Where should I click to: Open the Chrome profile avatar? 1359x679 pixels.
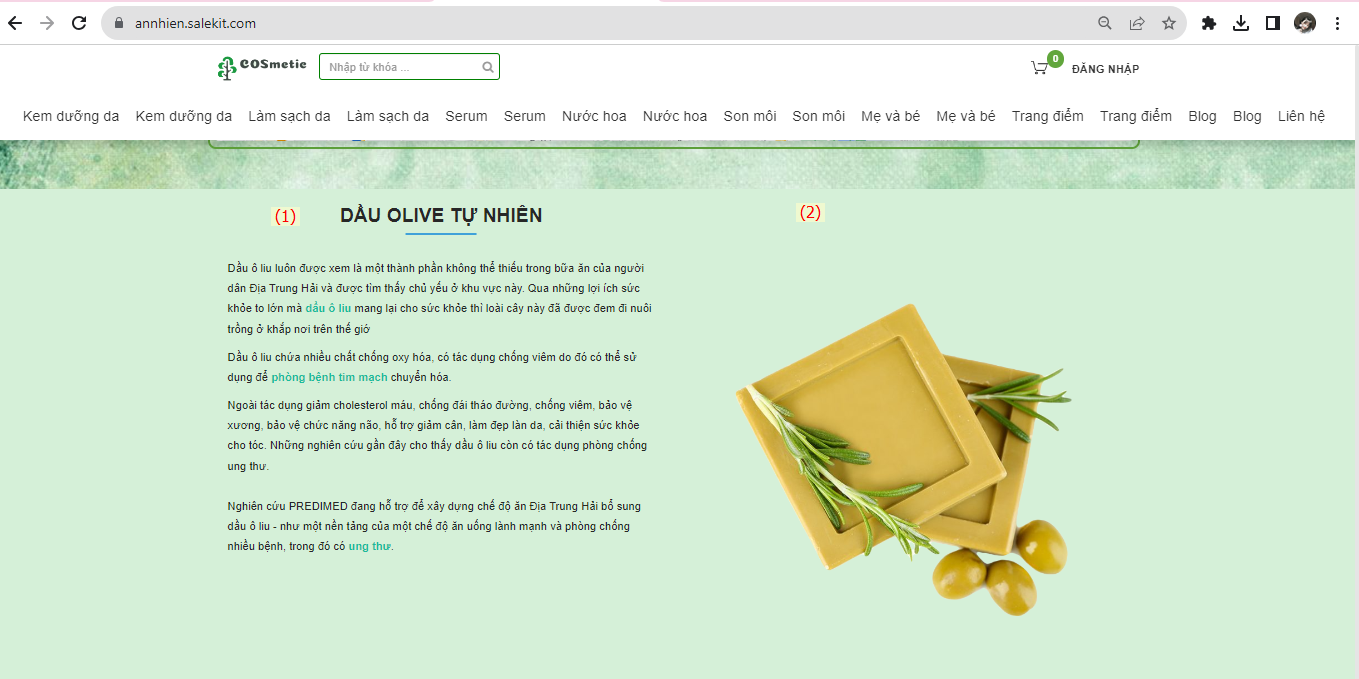pos(1305,23)
